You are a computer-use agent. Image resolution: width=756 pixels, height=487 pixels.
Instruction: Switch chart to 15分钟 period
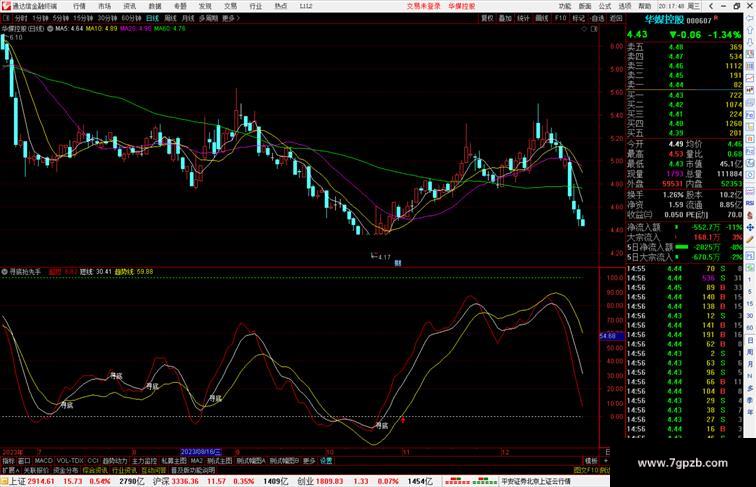(x=83, y=18)
